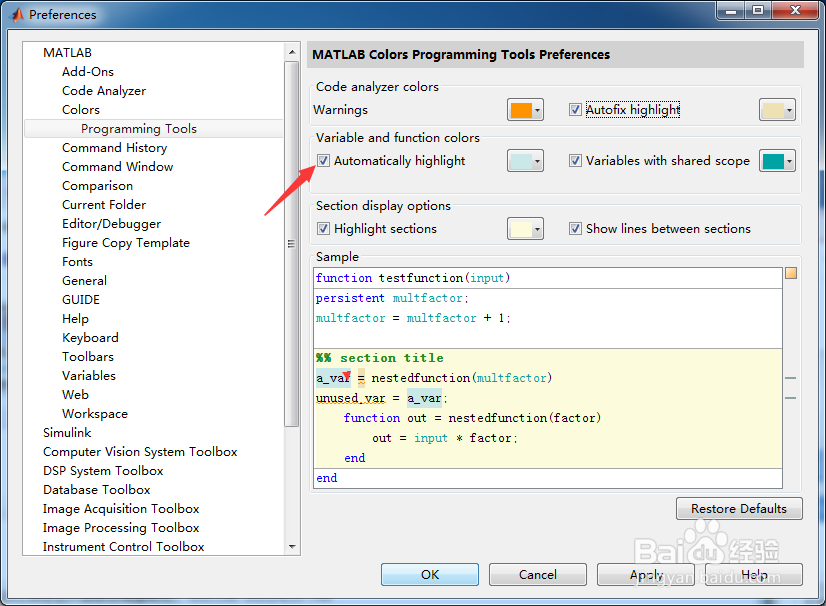This screenshot has height=606, width=826.
Task: Select Comparison in the tree
Action: coord(97,185)
